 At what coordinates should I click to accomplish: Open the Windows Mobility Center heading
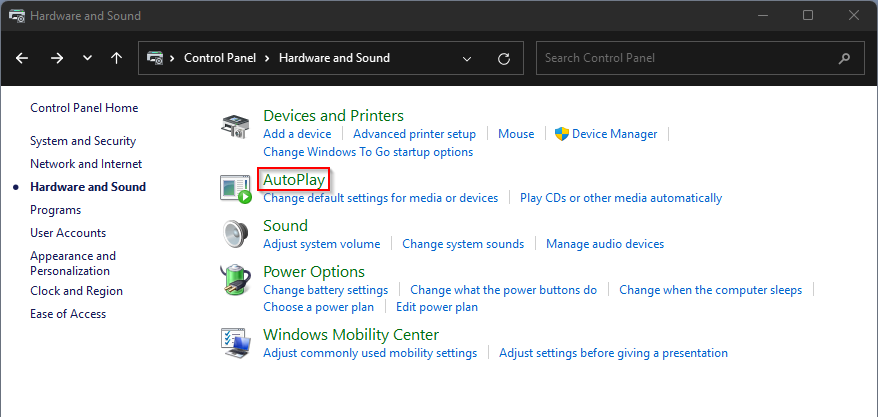pos(351,335)
